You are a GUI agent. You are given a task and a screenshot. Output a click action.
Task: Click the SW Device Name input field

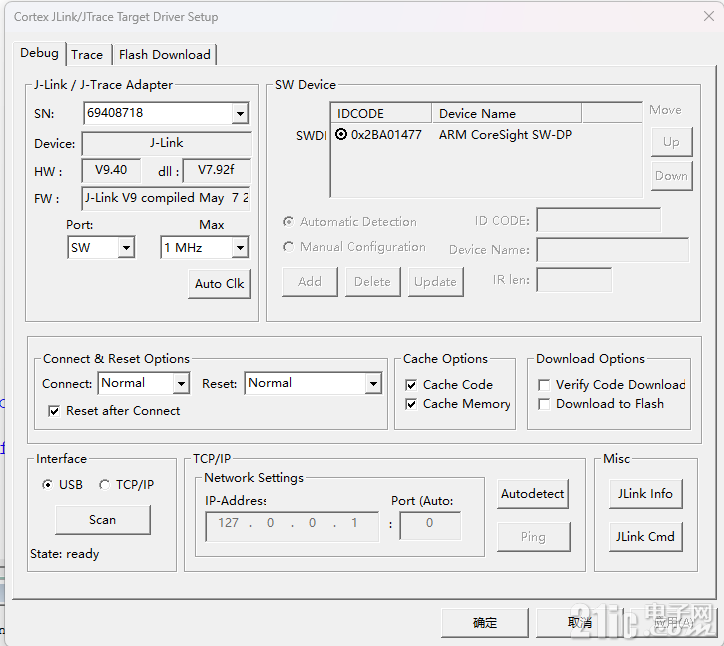coord(612,250)
